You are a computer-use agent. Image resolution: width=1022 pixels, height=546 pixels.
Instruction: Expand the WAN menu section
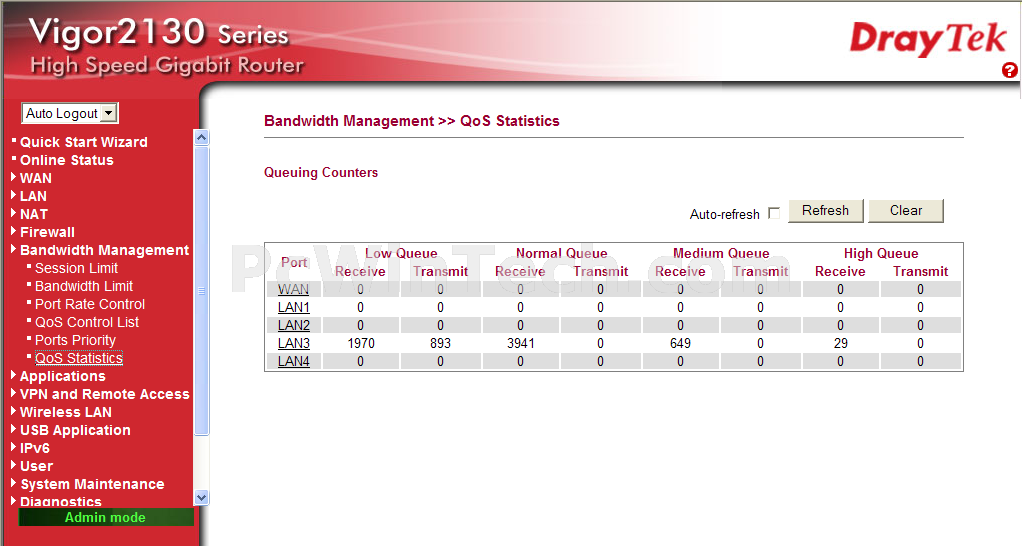pyautogui.click(x=35, y=178)
